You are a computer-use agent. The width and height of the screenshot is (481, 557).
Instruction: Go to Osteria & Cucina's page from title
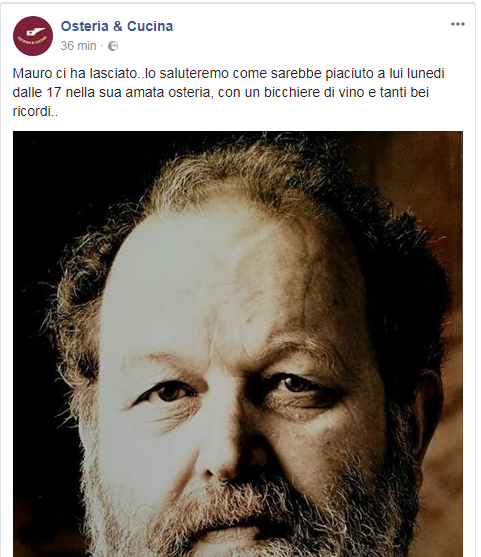(117, 26)
